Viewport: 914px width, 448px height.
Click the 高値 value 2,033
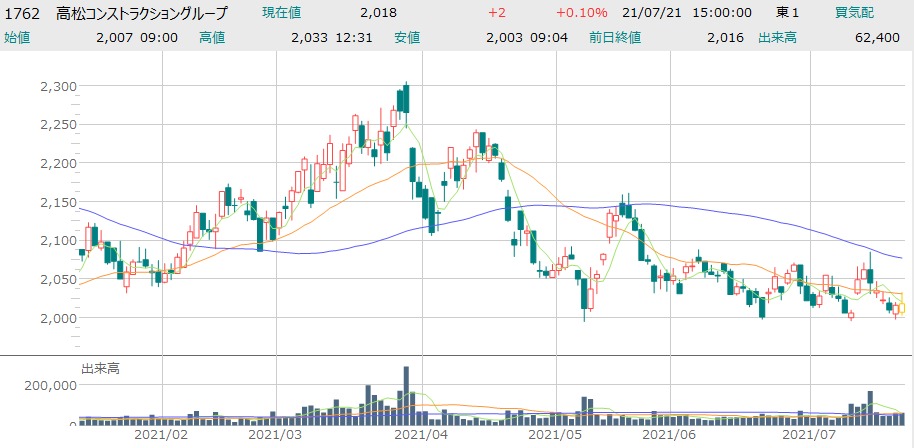tap(309, 37)
